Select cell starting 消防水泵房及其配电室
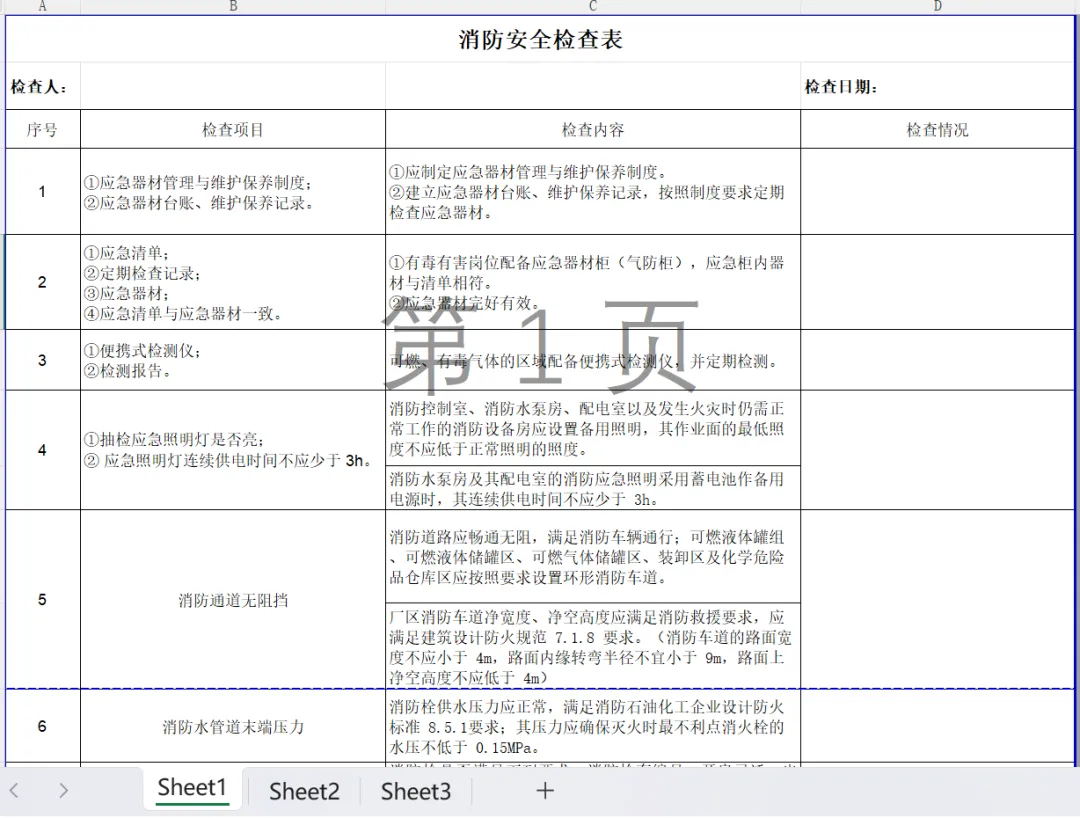 [593, 487]
